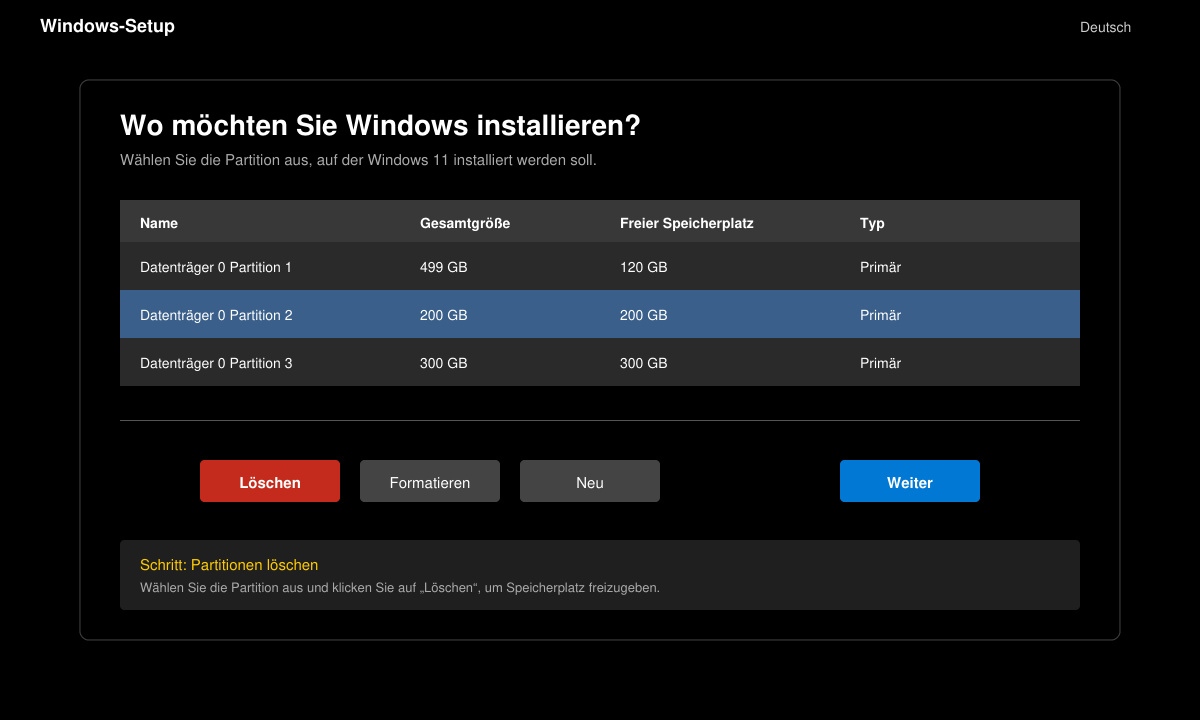
Task: Select the Datenträger 0 Partition 3 row
Action: tap(600, 363)
